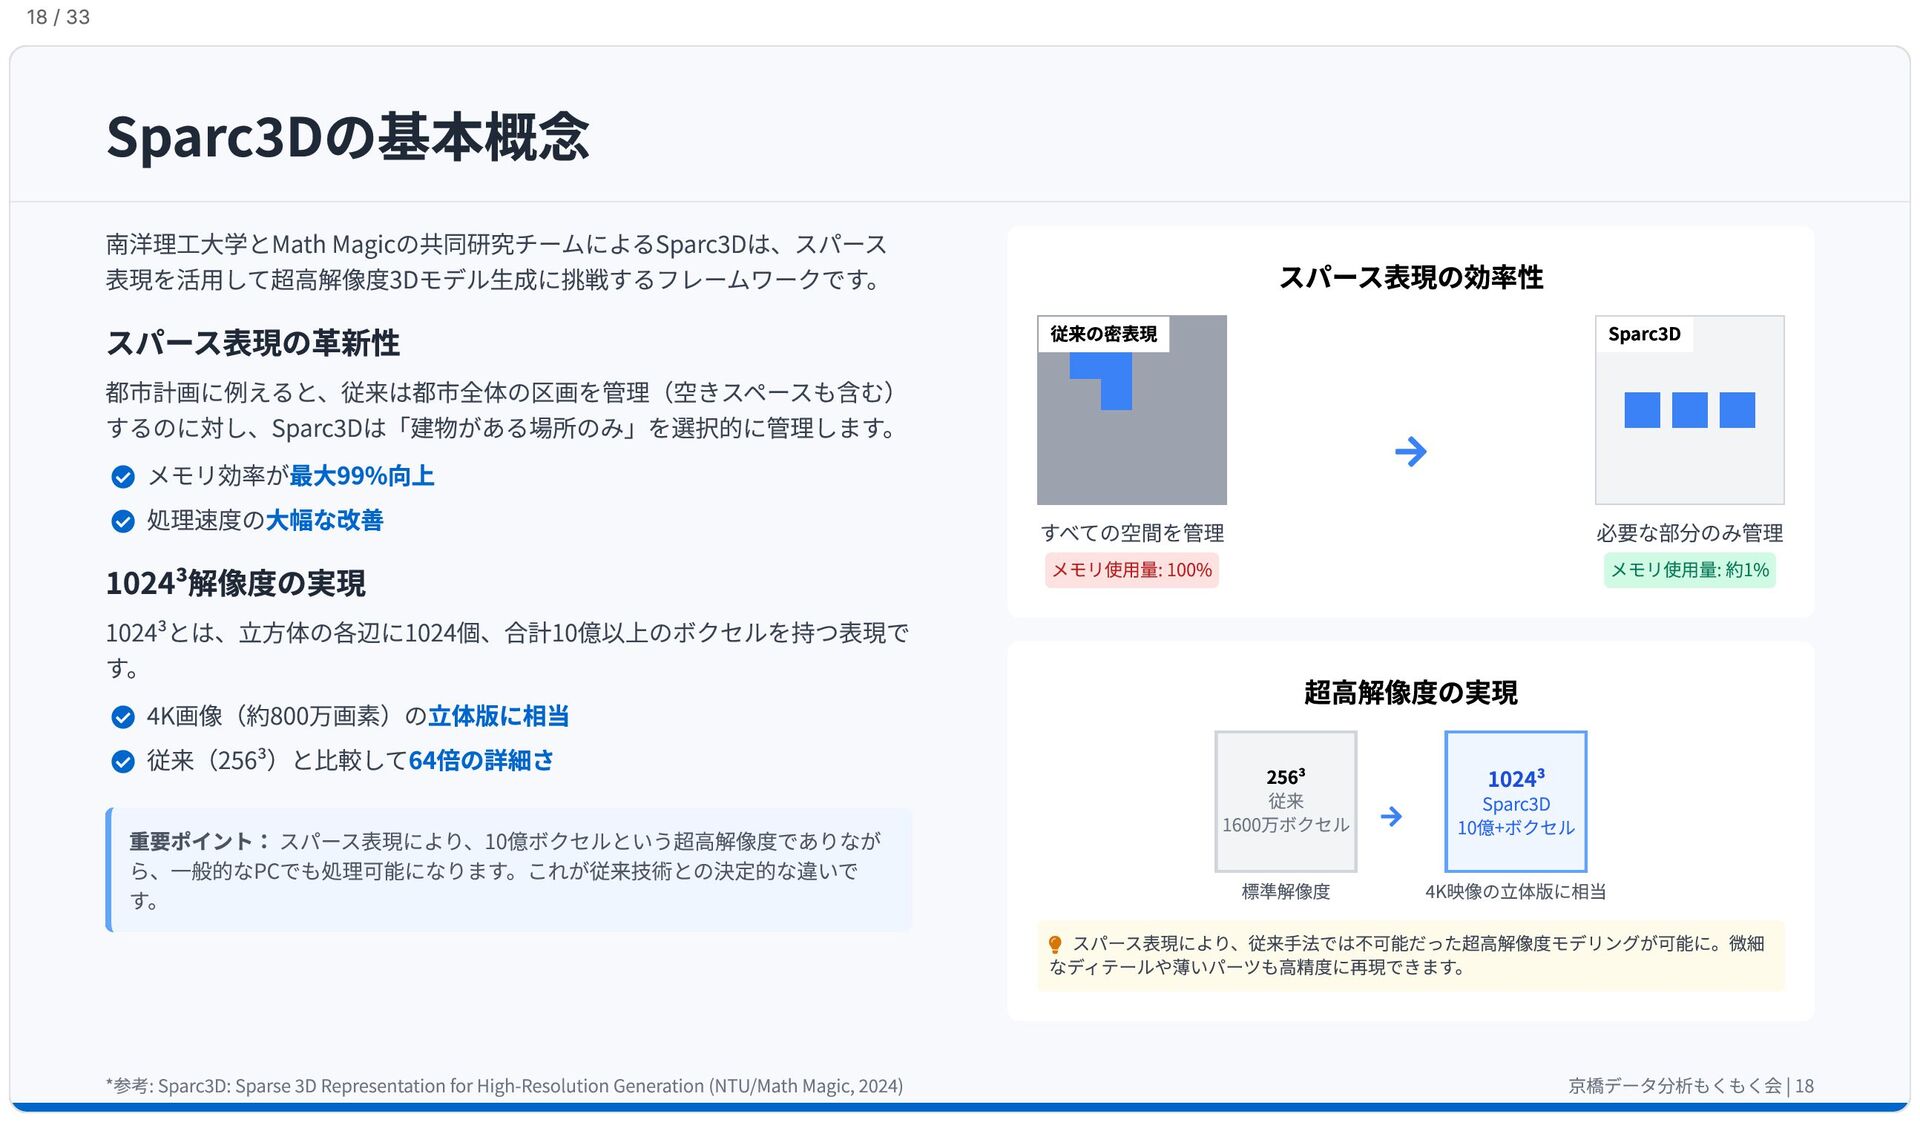The width and height of the screenshot is (1920, 1125).
Task: Click the slide title Sparc3Dの基本概念
Action: (x=348, y=136)
